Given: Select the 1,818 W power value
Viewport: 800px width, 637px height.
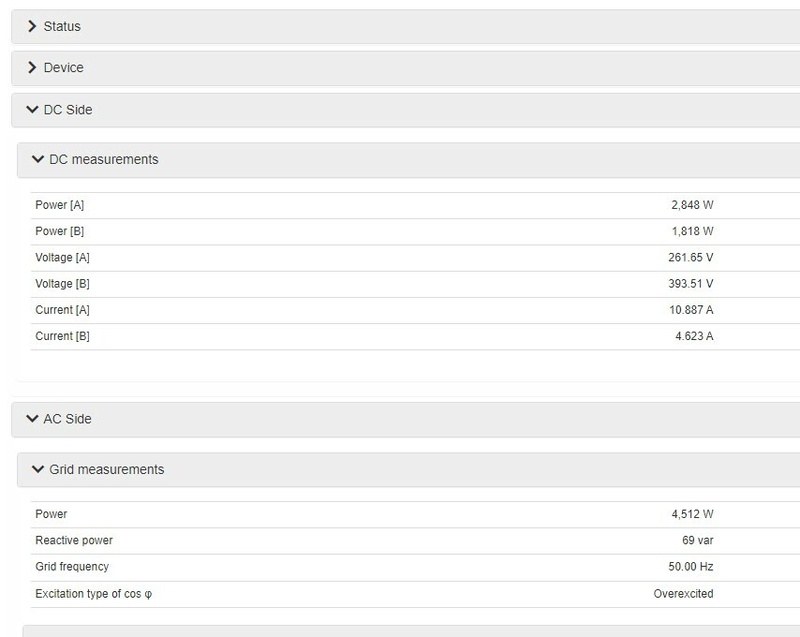Looking at the screenshot, I should click(692, 231).
